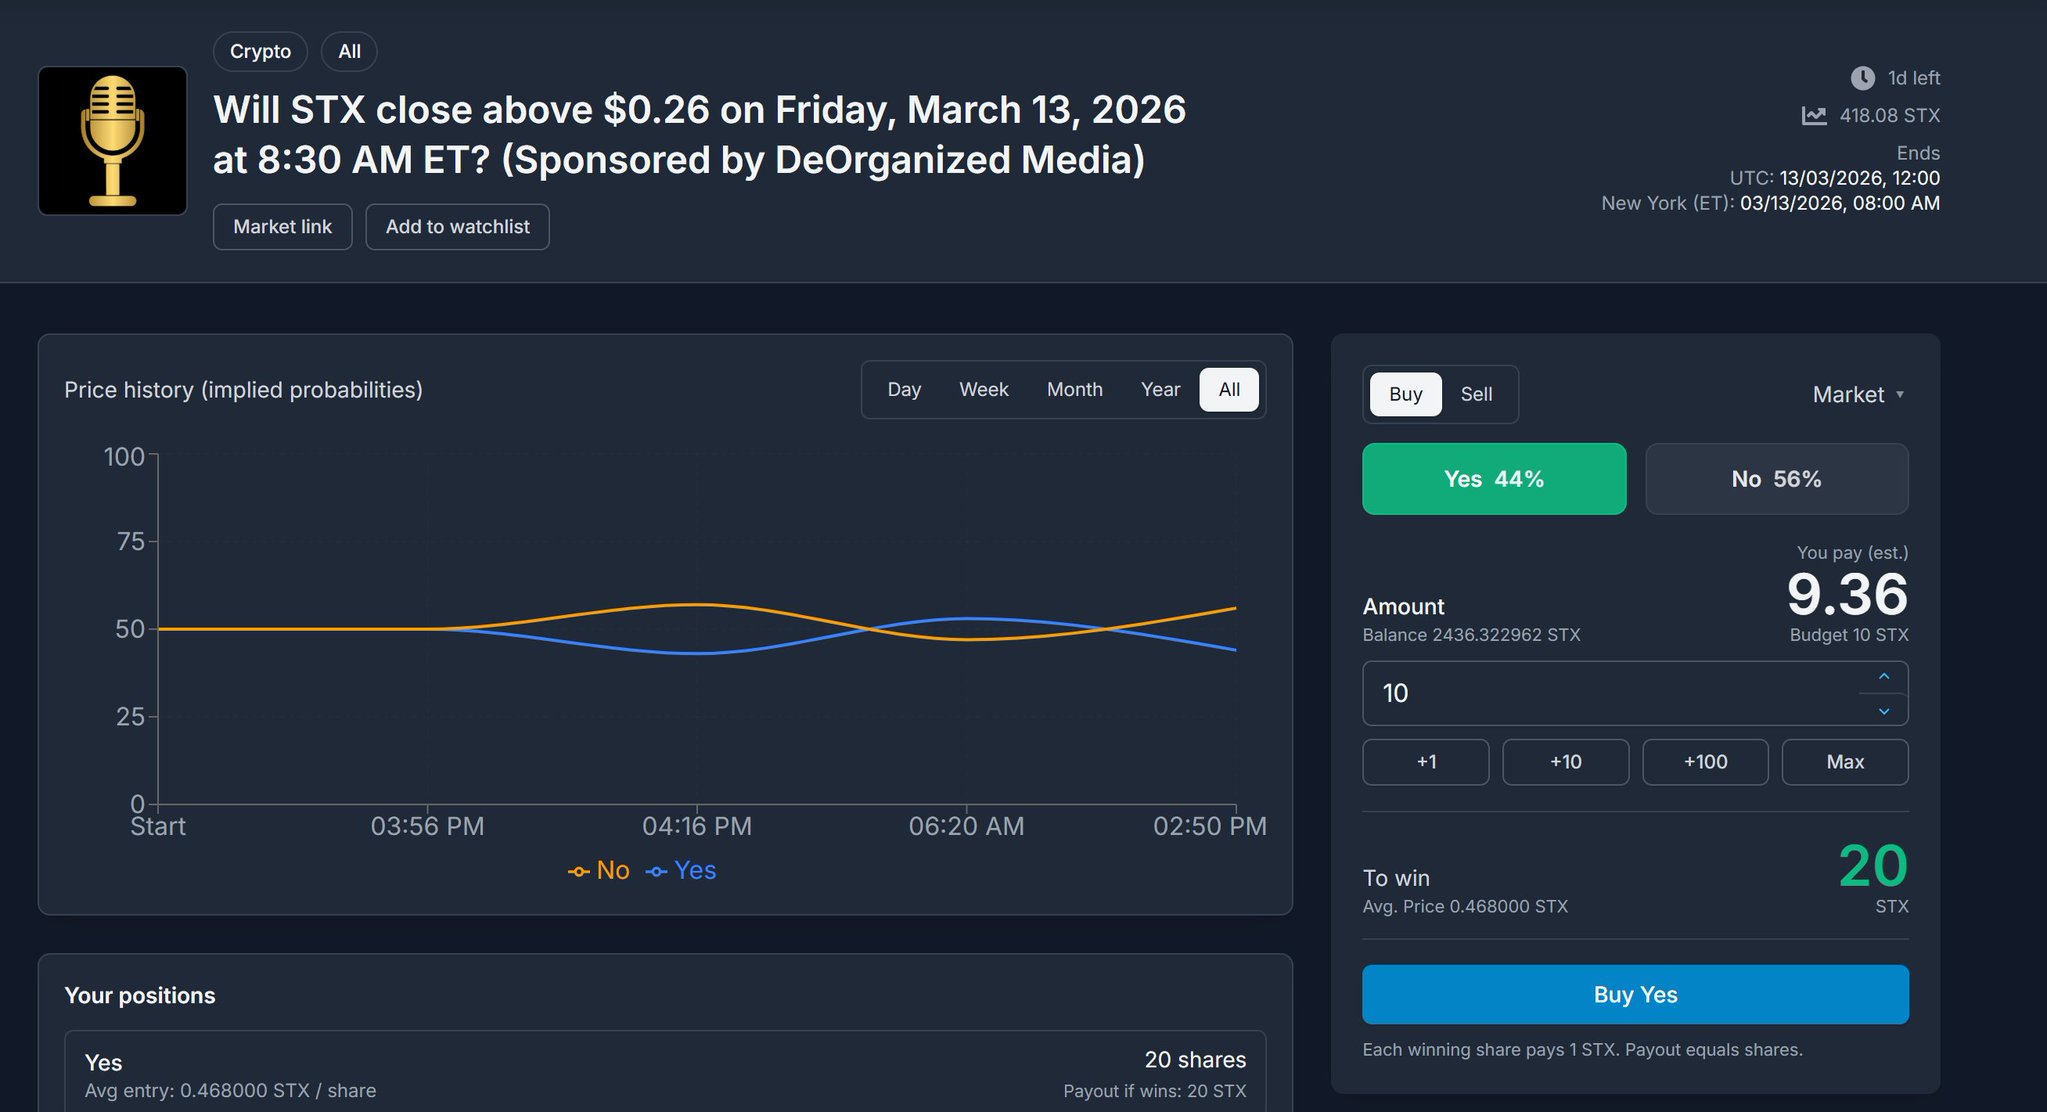The width and height of the screenshot is (2047, 1112).
Task: Click the orange No legend marker
Action: 579,872
